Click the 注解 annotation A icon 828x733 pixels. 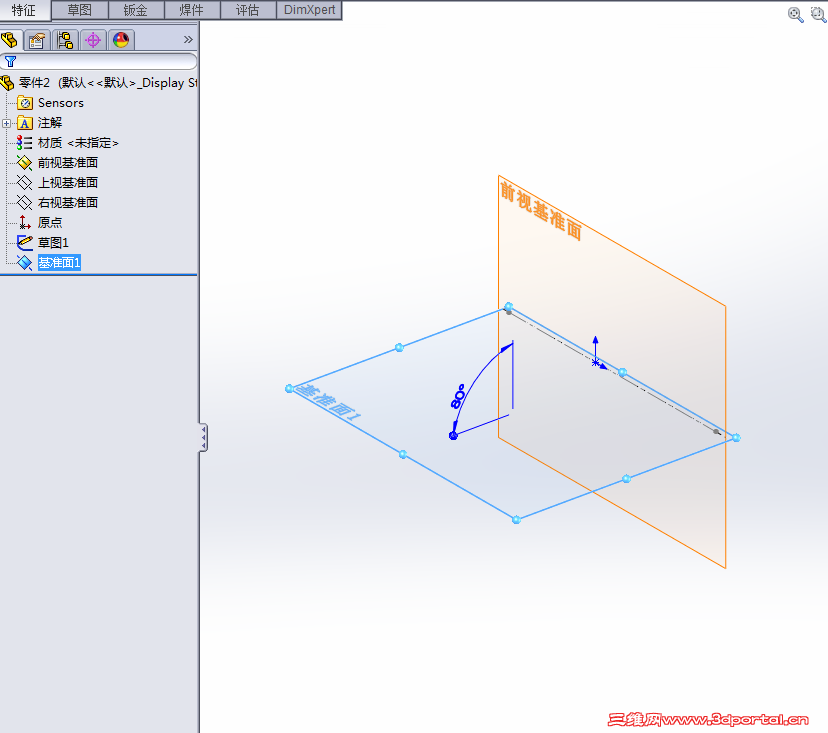tap(25, 123)
